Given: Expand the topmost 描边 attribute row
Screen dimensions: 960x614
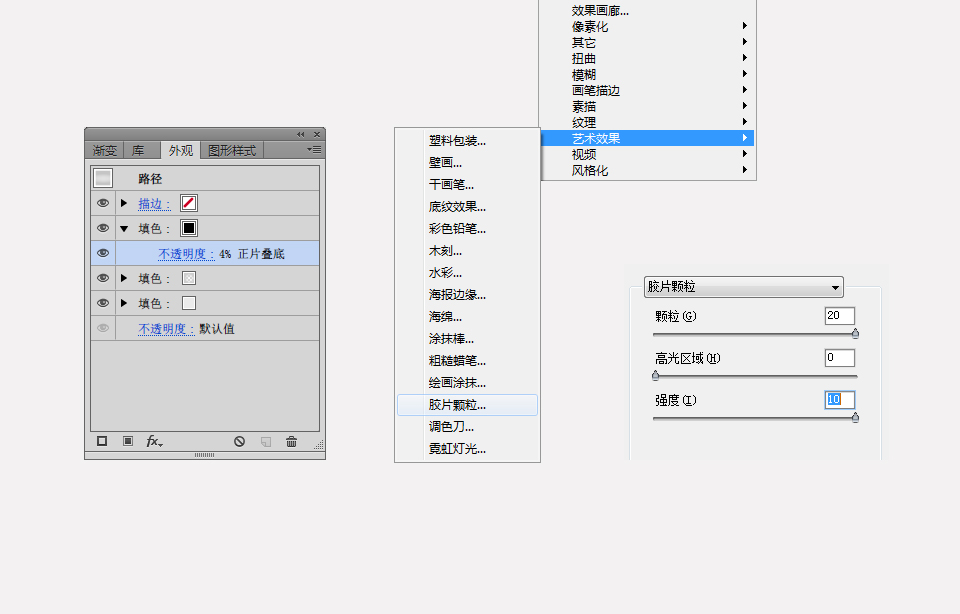Looking at the screenshot, I should (x=123, y=203).
